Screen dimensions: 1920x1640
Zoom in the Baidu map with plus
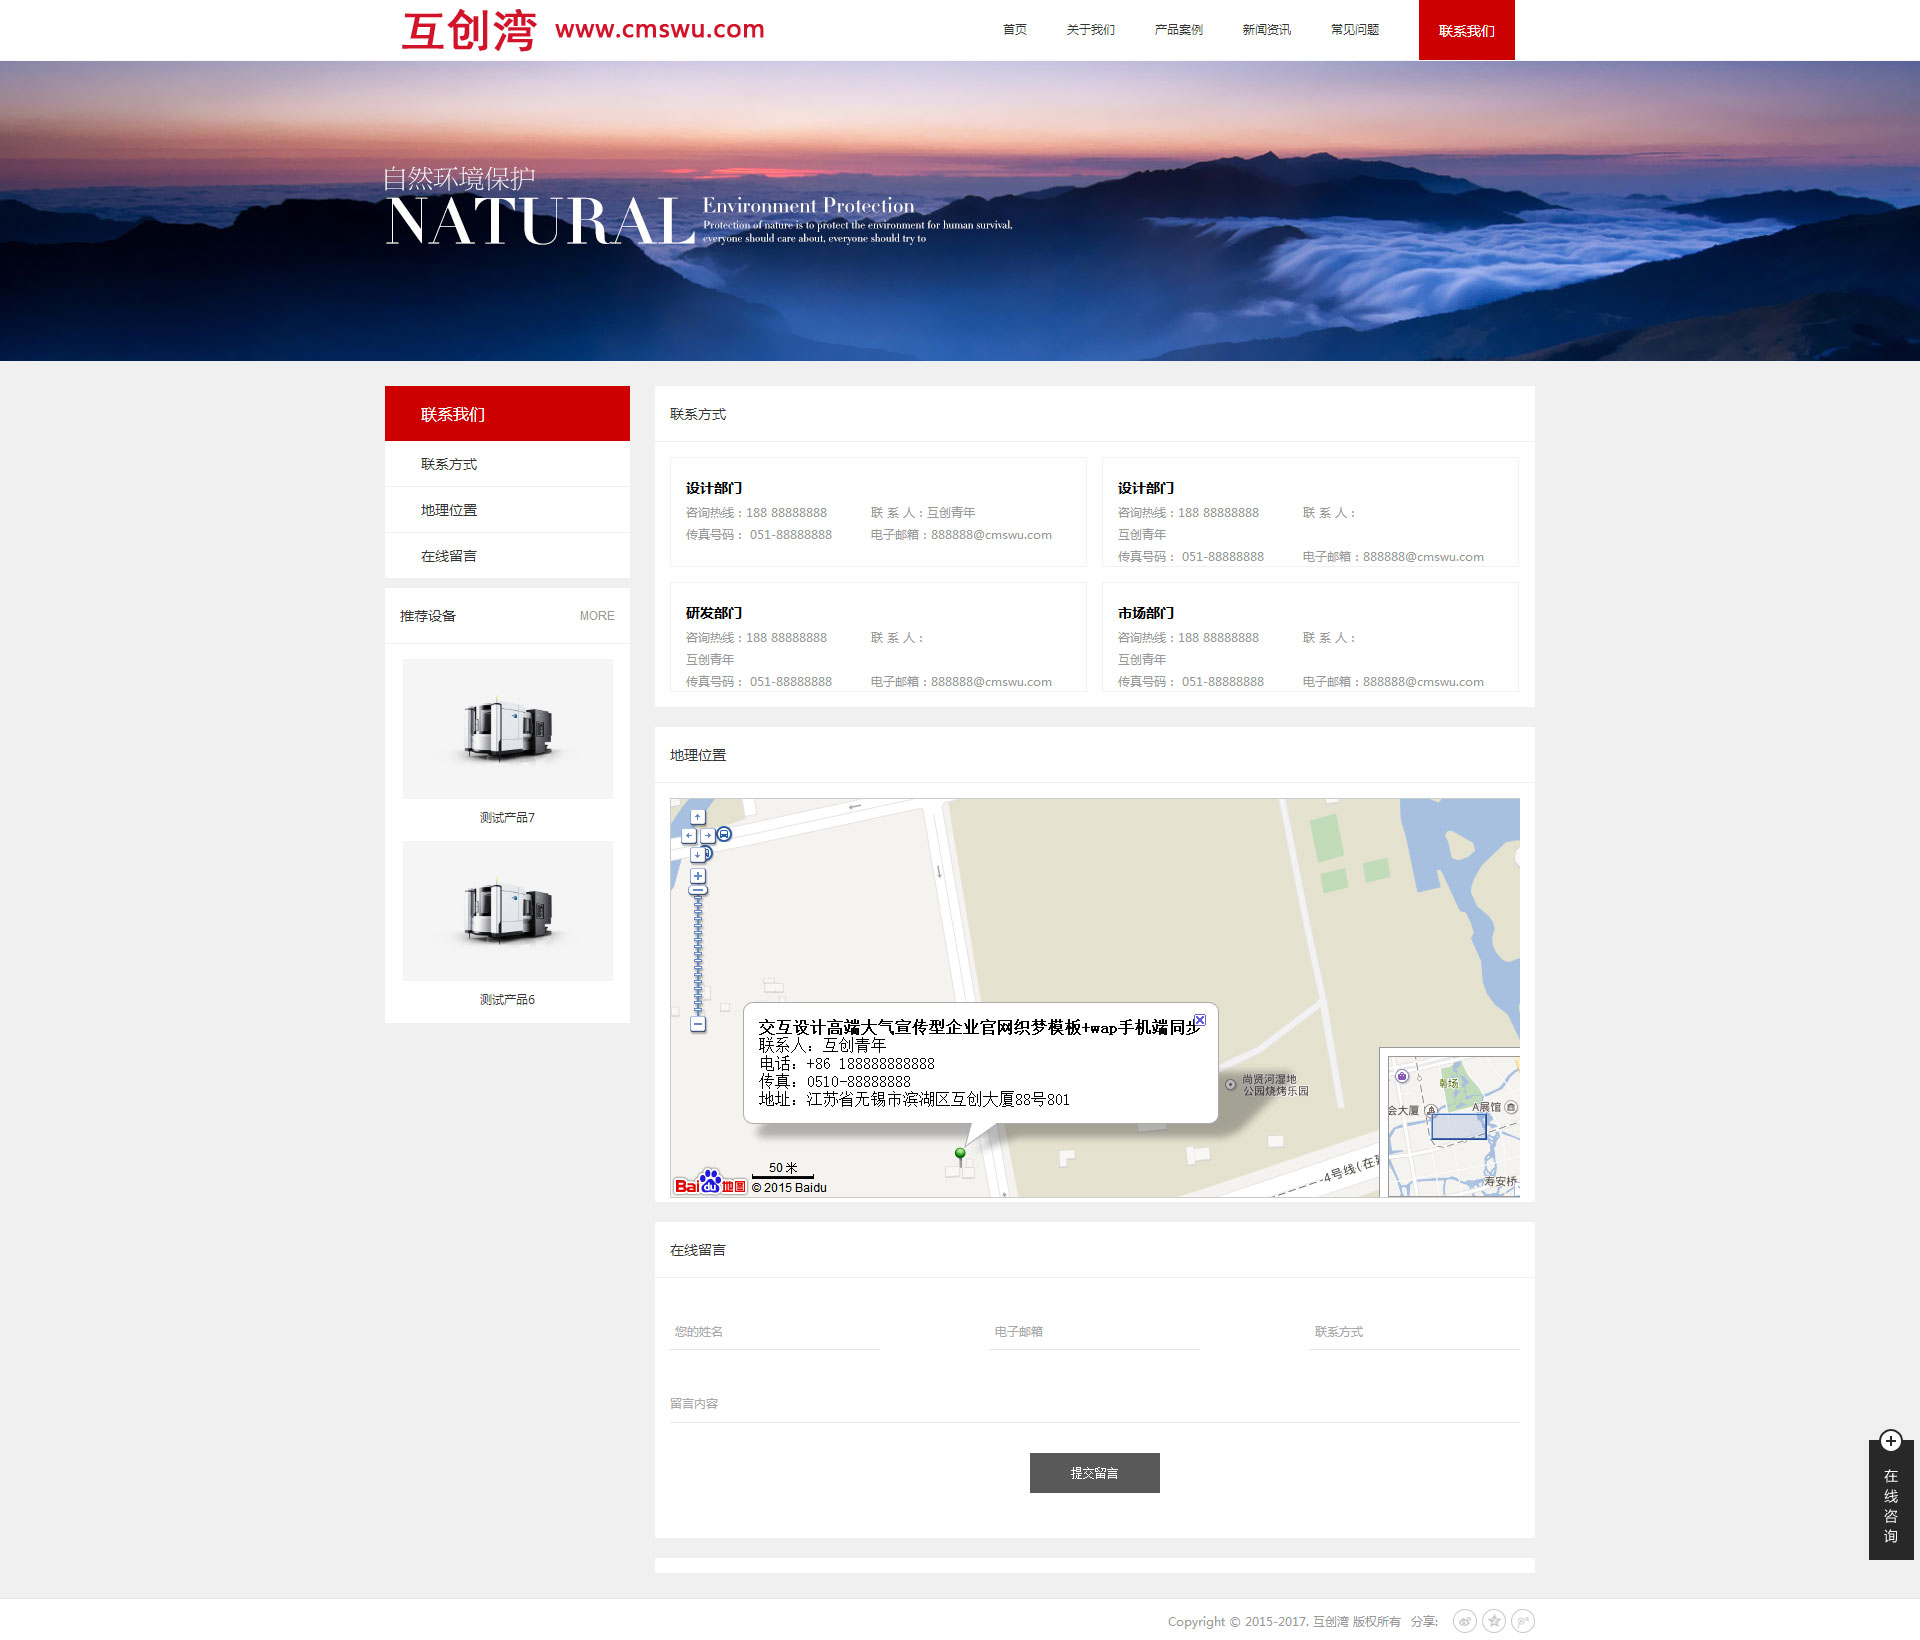[x=698, y=876]
